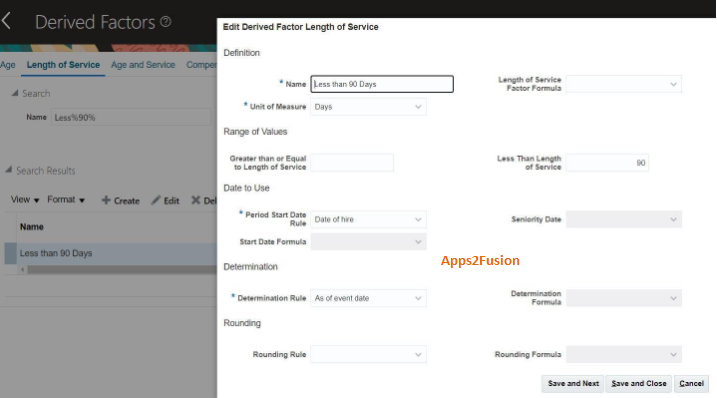Click Less Than Length of Service field
Image resolution: width=717 pixels, height=398 pixels.
point(607,163)
